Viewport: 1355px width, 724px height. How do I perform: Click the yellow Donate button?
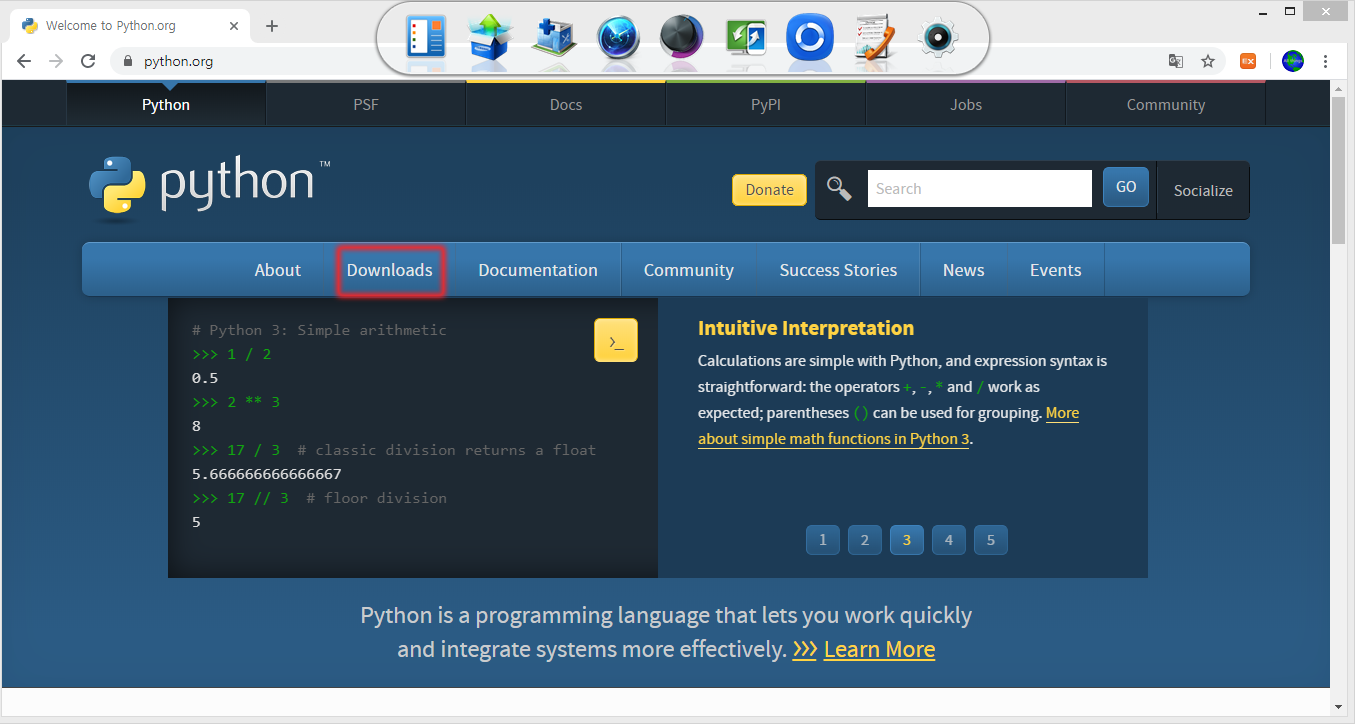click(x=769, y=190)
